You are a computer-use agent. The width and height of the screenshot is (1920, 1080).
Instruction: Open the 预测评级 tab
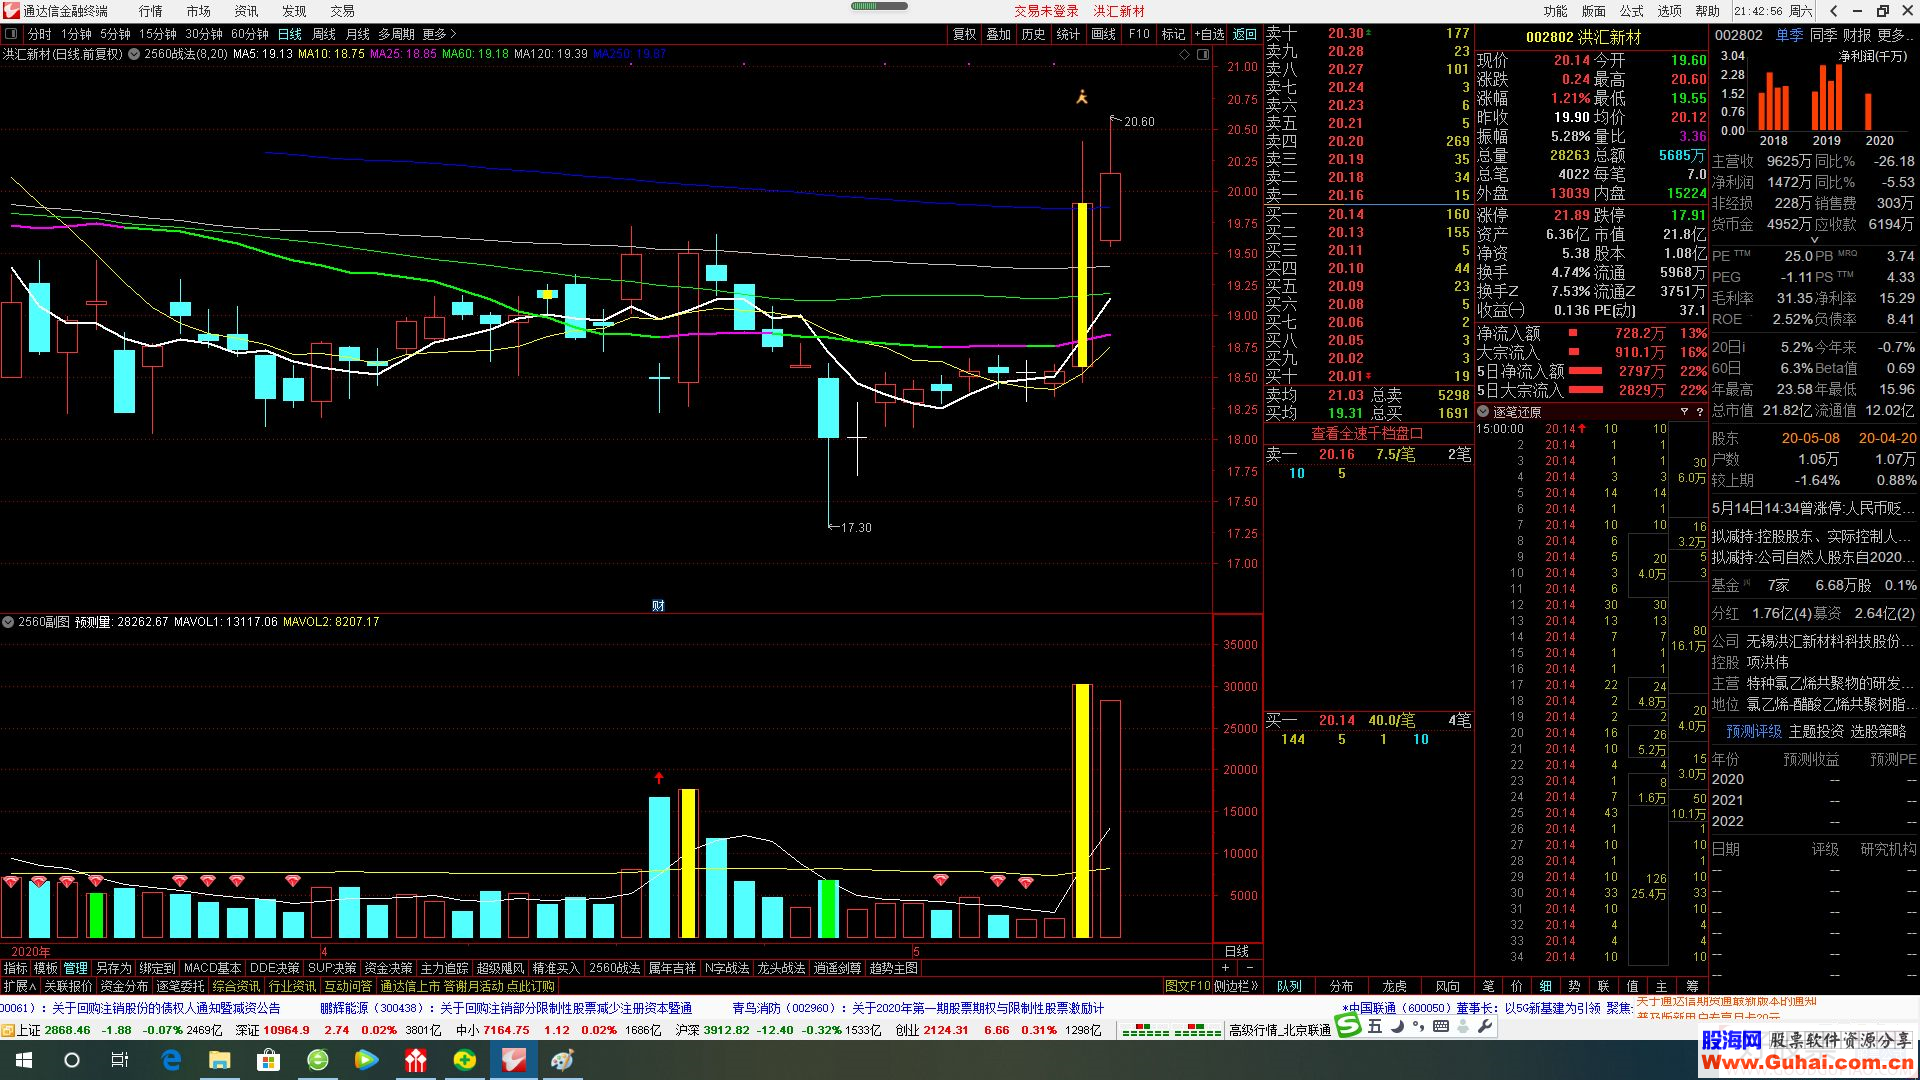(x=1753, y=731)
